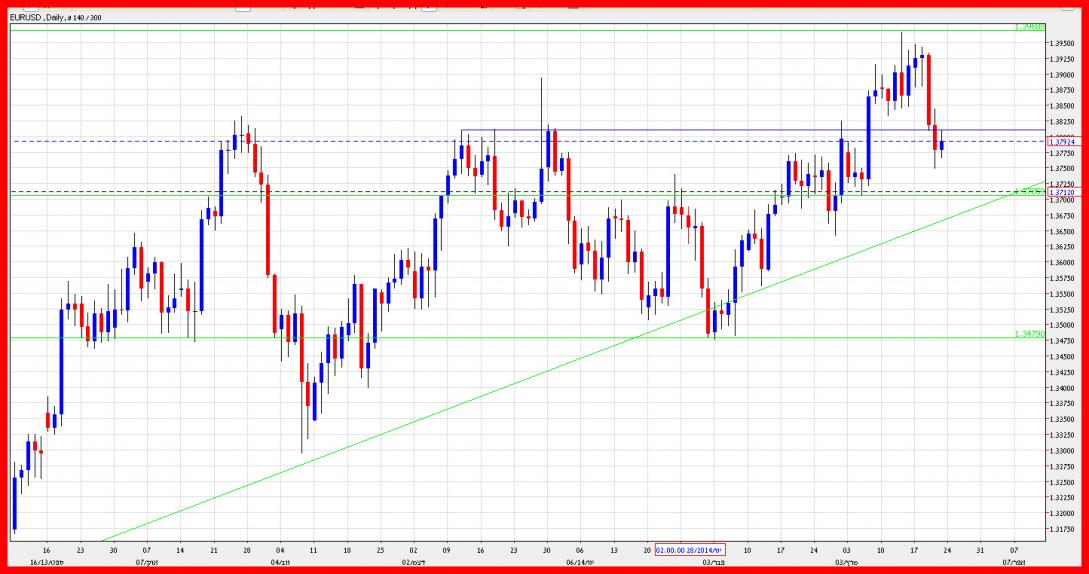The image size is (1089, 574).
Task: Click the 1.37120 price marker box
Action: [x=1061, y=191]
